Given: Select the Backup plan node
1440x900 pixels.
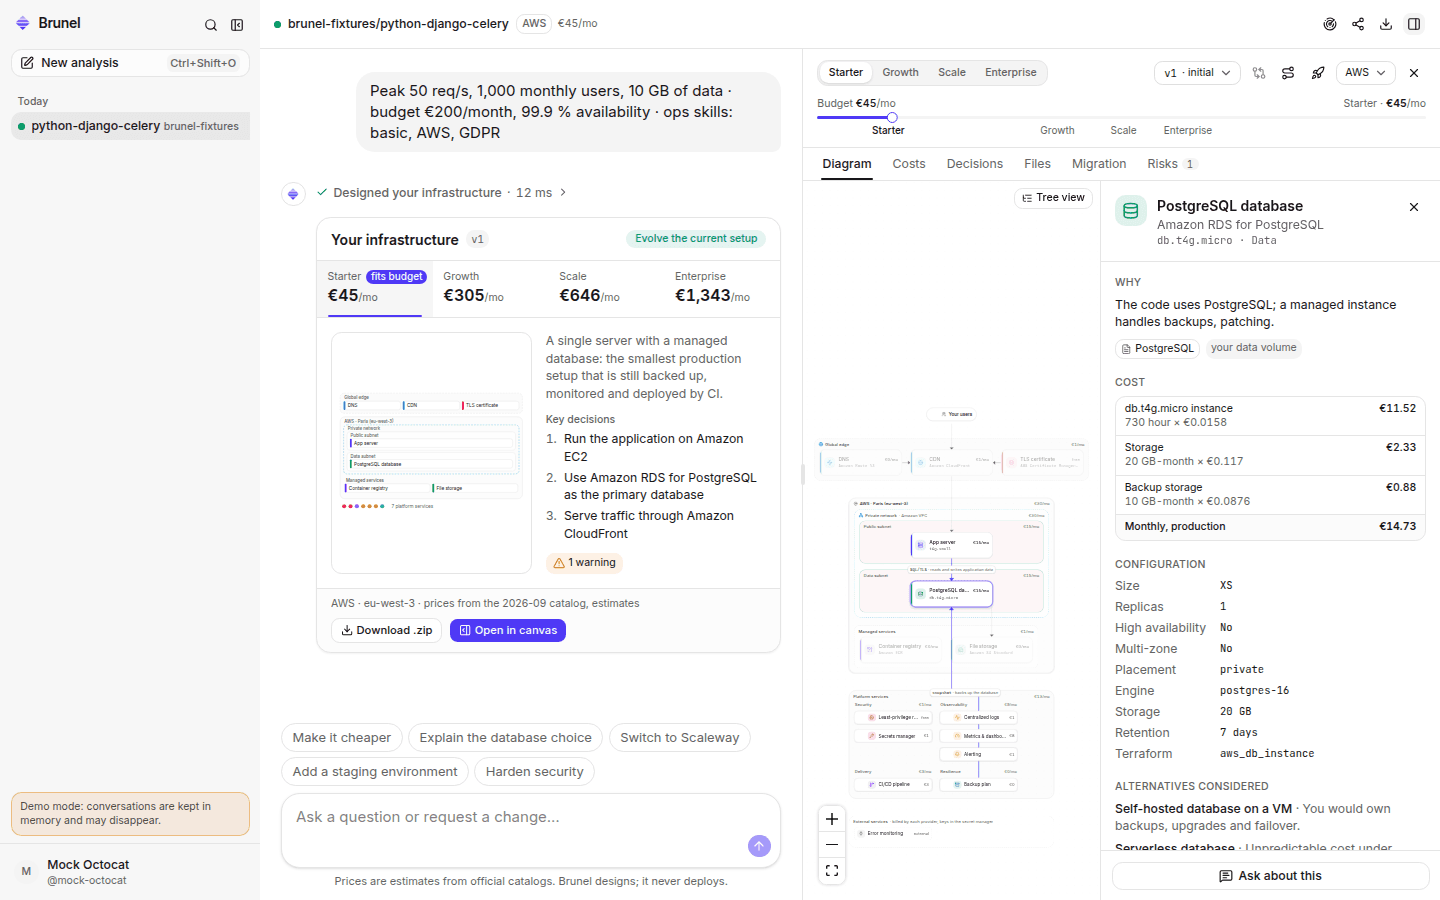Looking at the screenshot, I should coord(979,784).
